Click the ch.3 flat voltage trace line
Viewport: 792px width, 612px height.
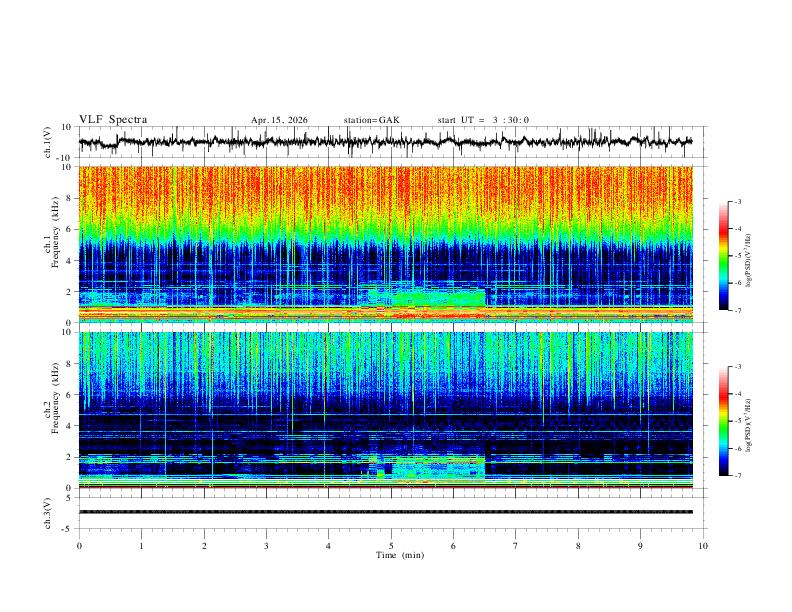point(385,512)
